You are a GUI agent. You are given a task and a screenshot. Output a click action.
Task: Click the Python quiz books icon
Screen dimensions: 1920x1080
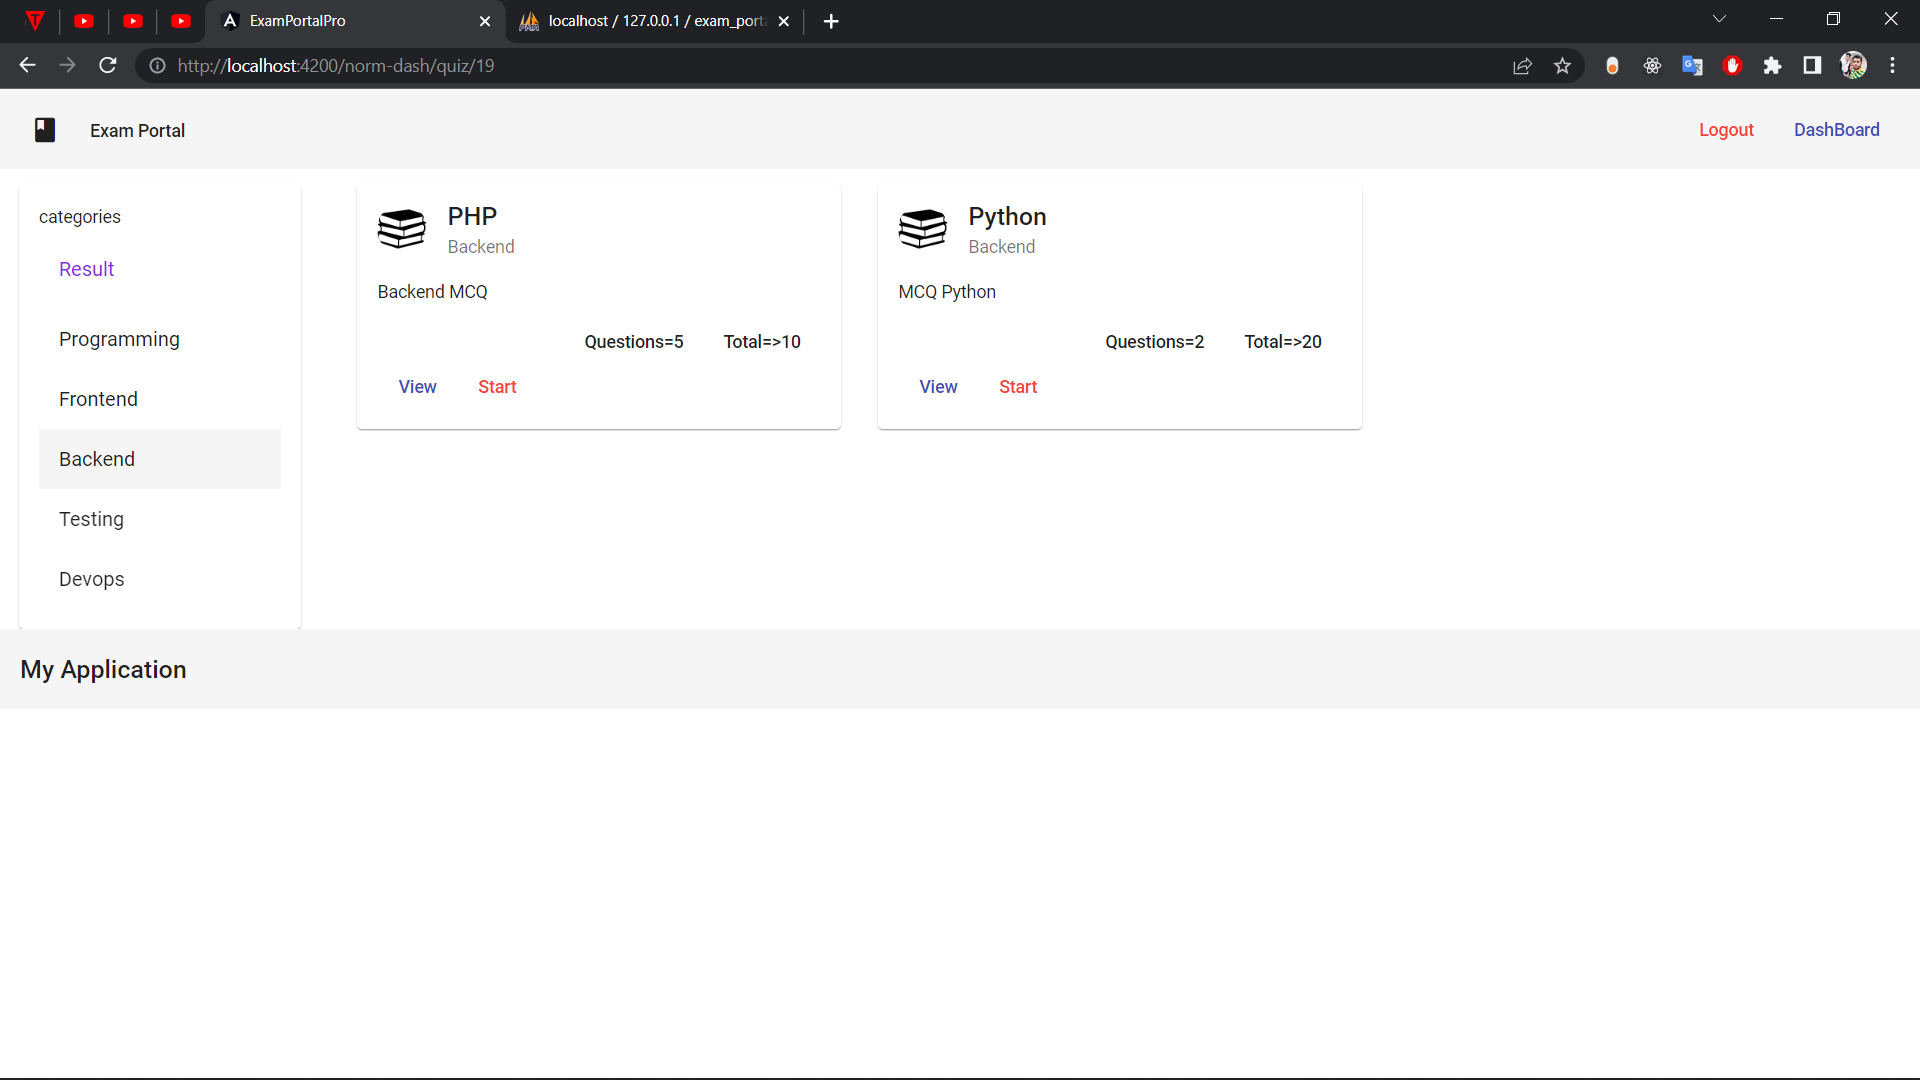922,229
